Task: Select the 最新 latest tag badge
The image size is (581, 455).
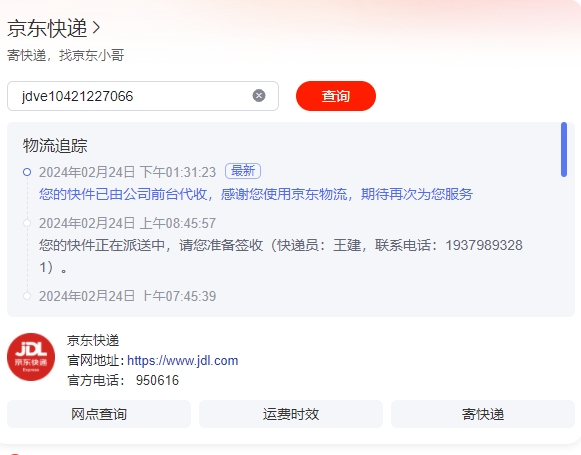Action: click(x=243, y=171)
